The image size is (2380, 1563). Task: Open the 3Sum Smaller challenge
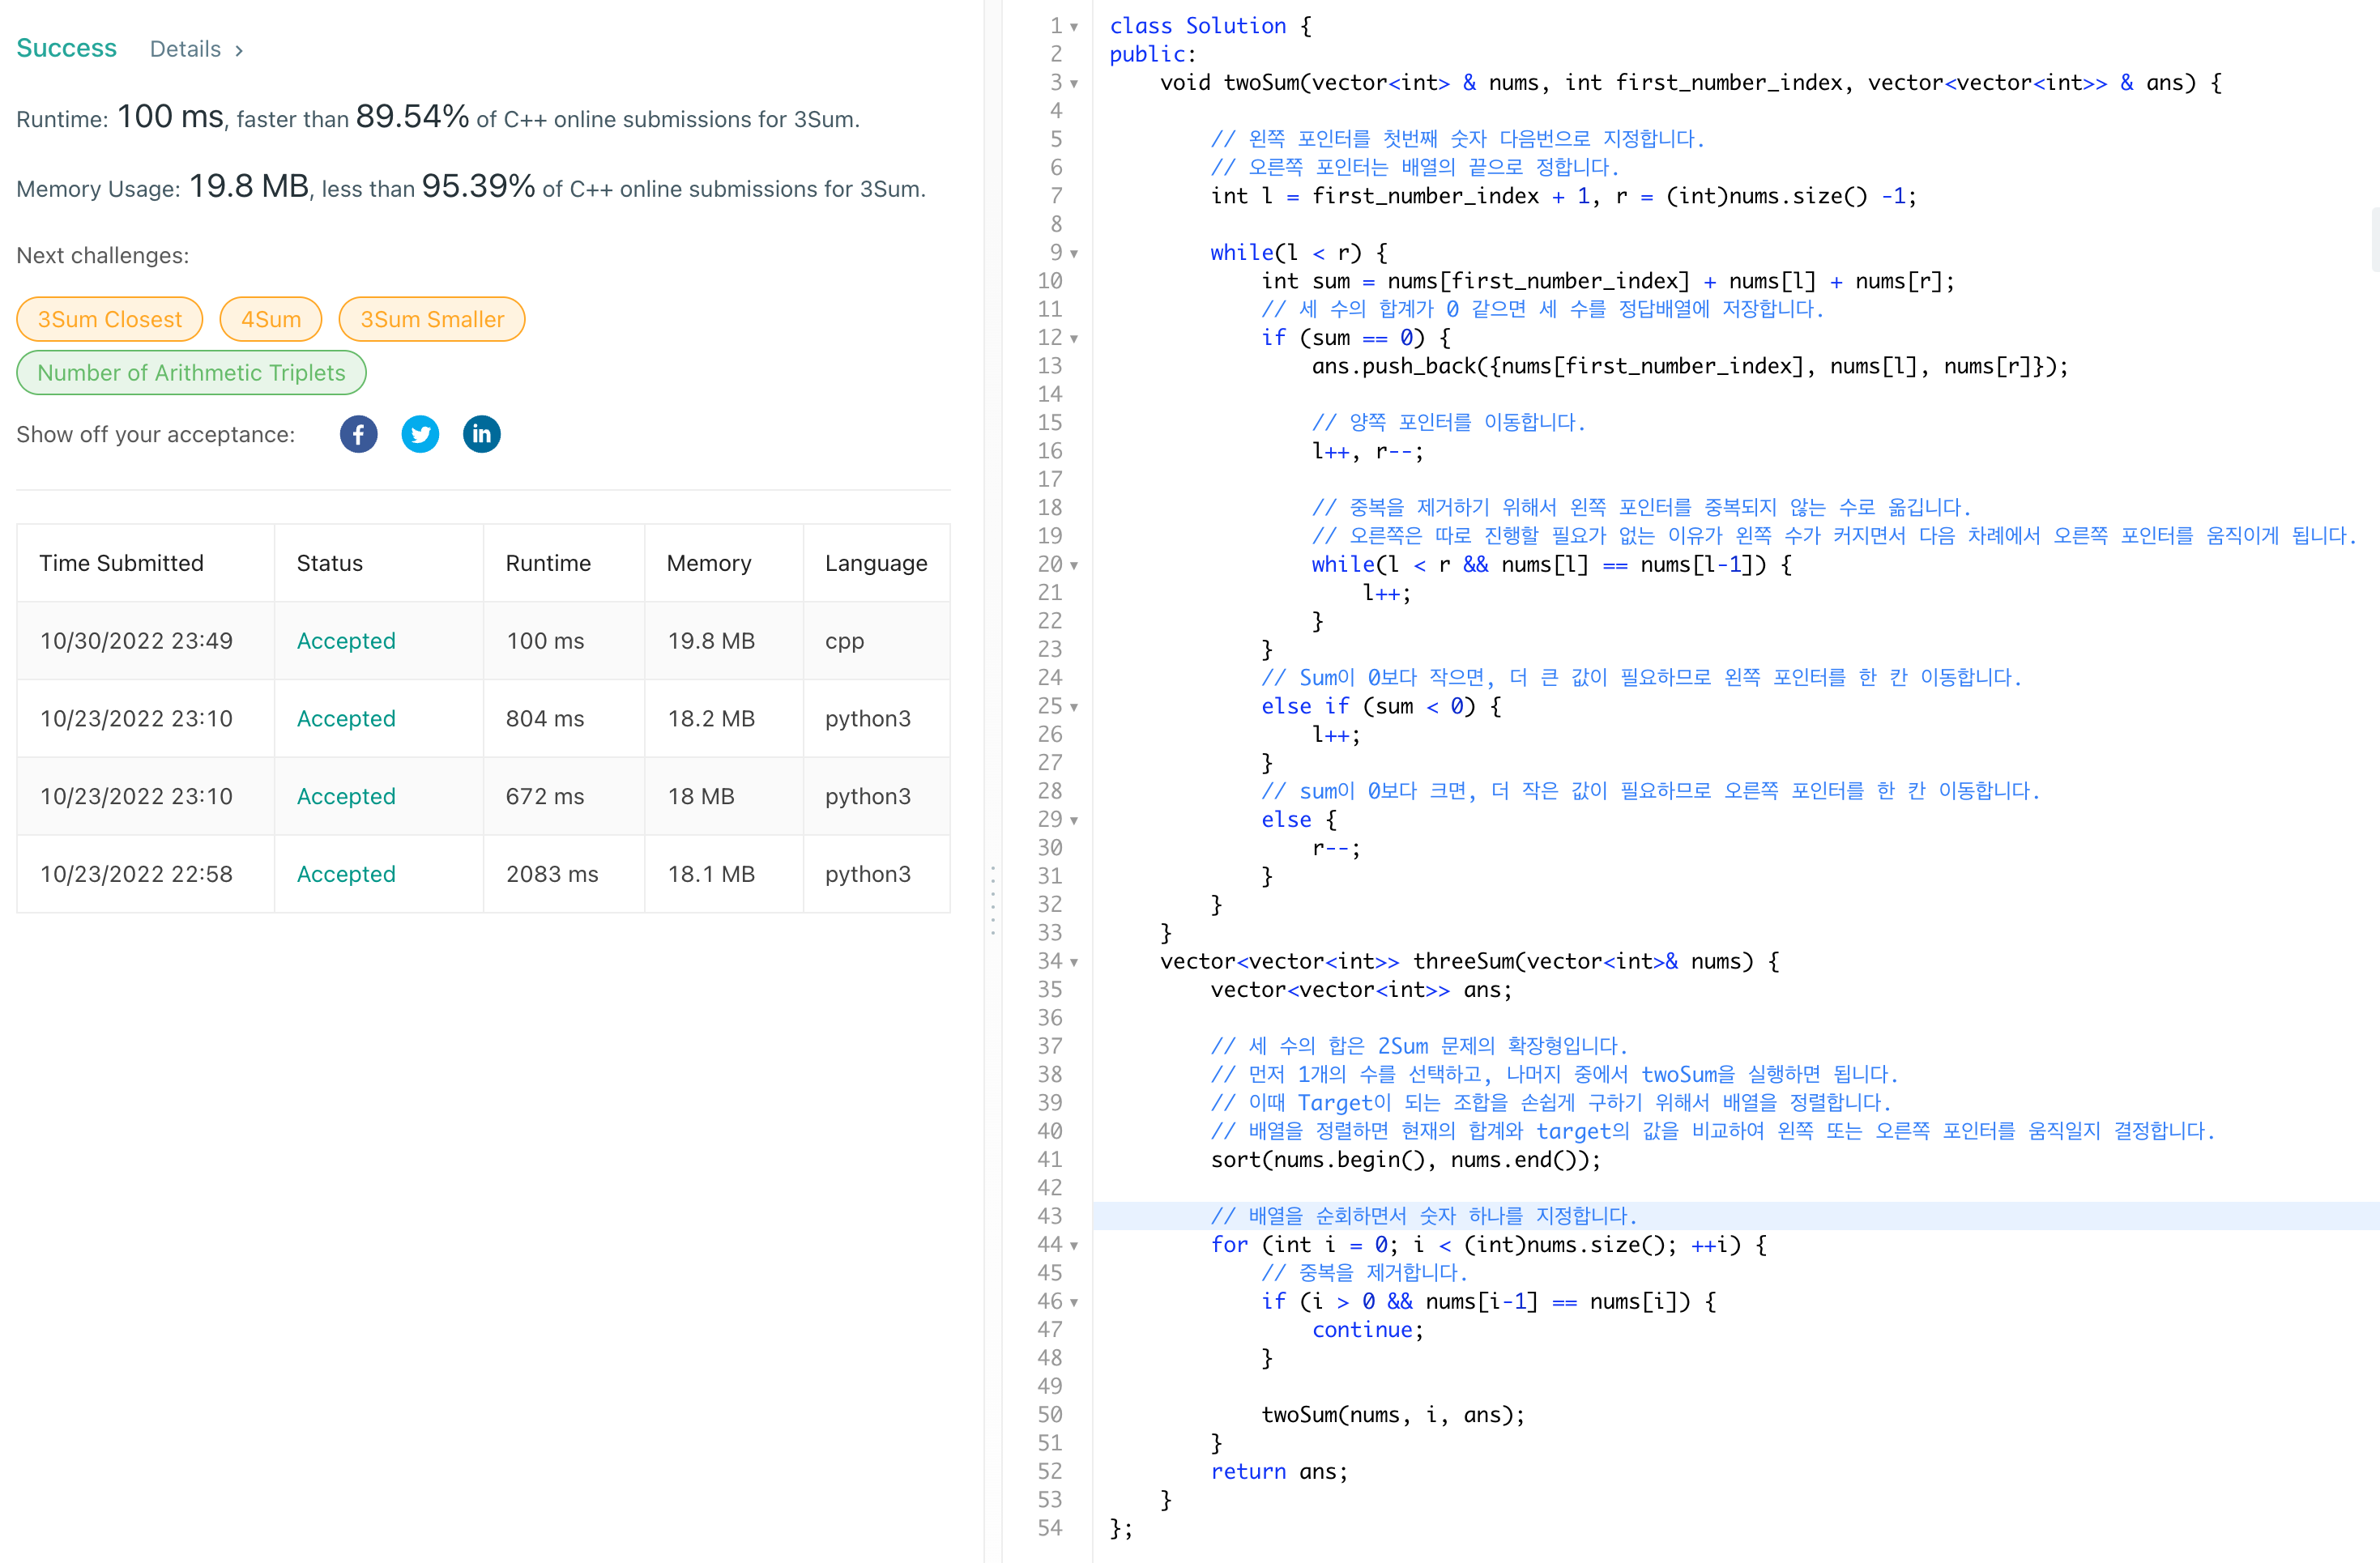[x=432, y=319]
